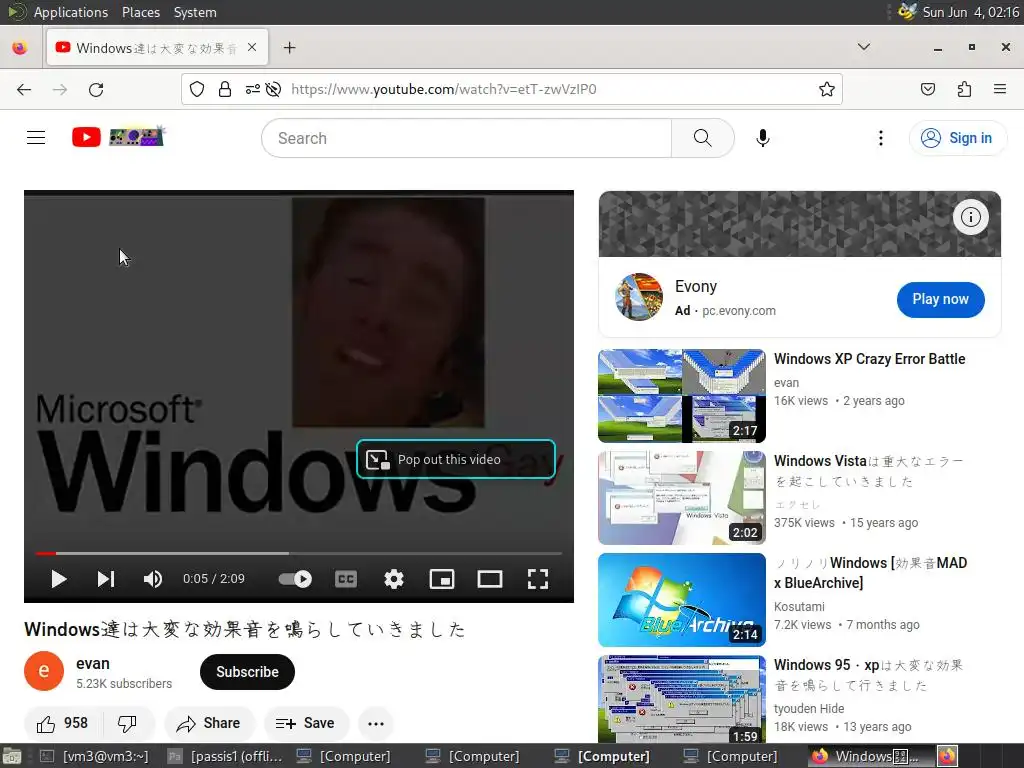
Task: Open the BlueArchive Windows video thumbnail
Action: coord(682,600)
